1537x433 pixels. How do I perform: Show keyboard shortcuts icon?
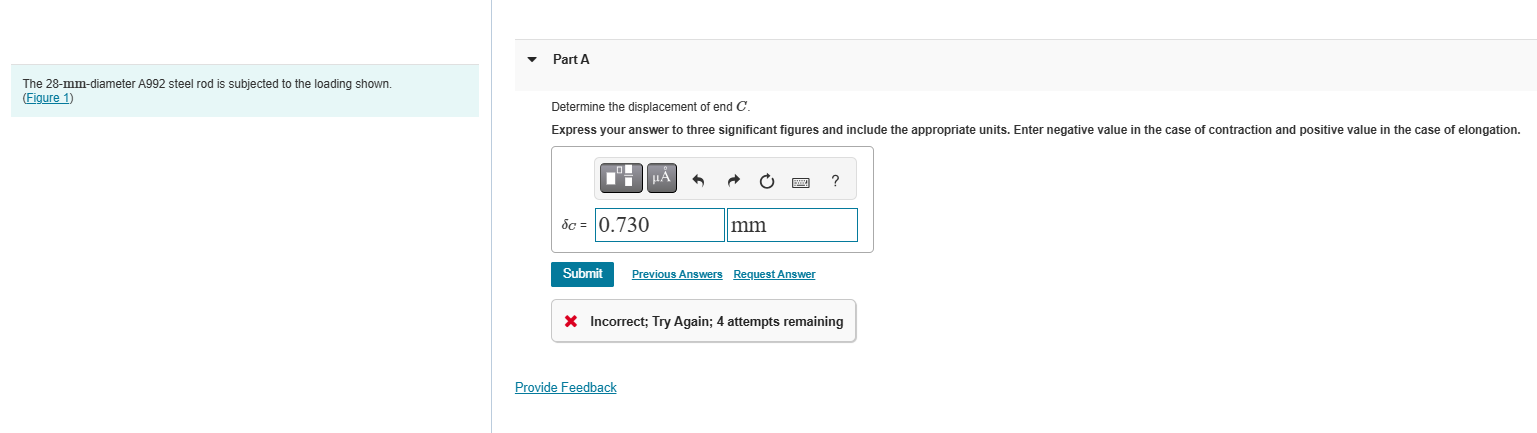coord(801,182)
